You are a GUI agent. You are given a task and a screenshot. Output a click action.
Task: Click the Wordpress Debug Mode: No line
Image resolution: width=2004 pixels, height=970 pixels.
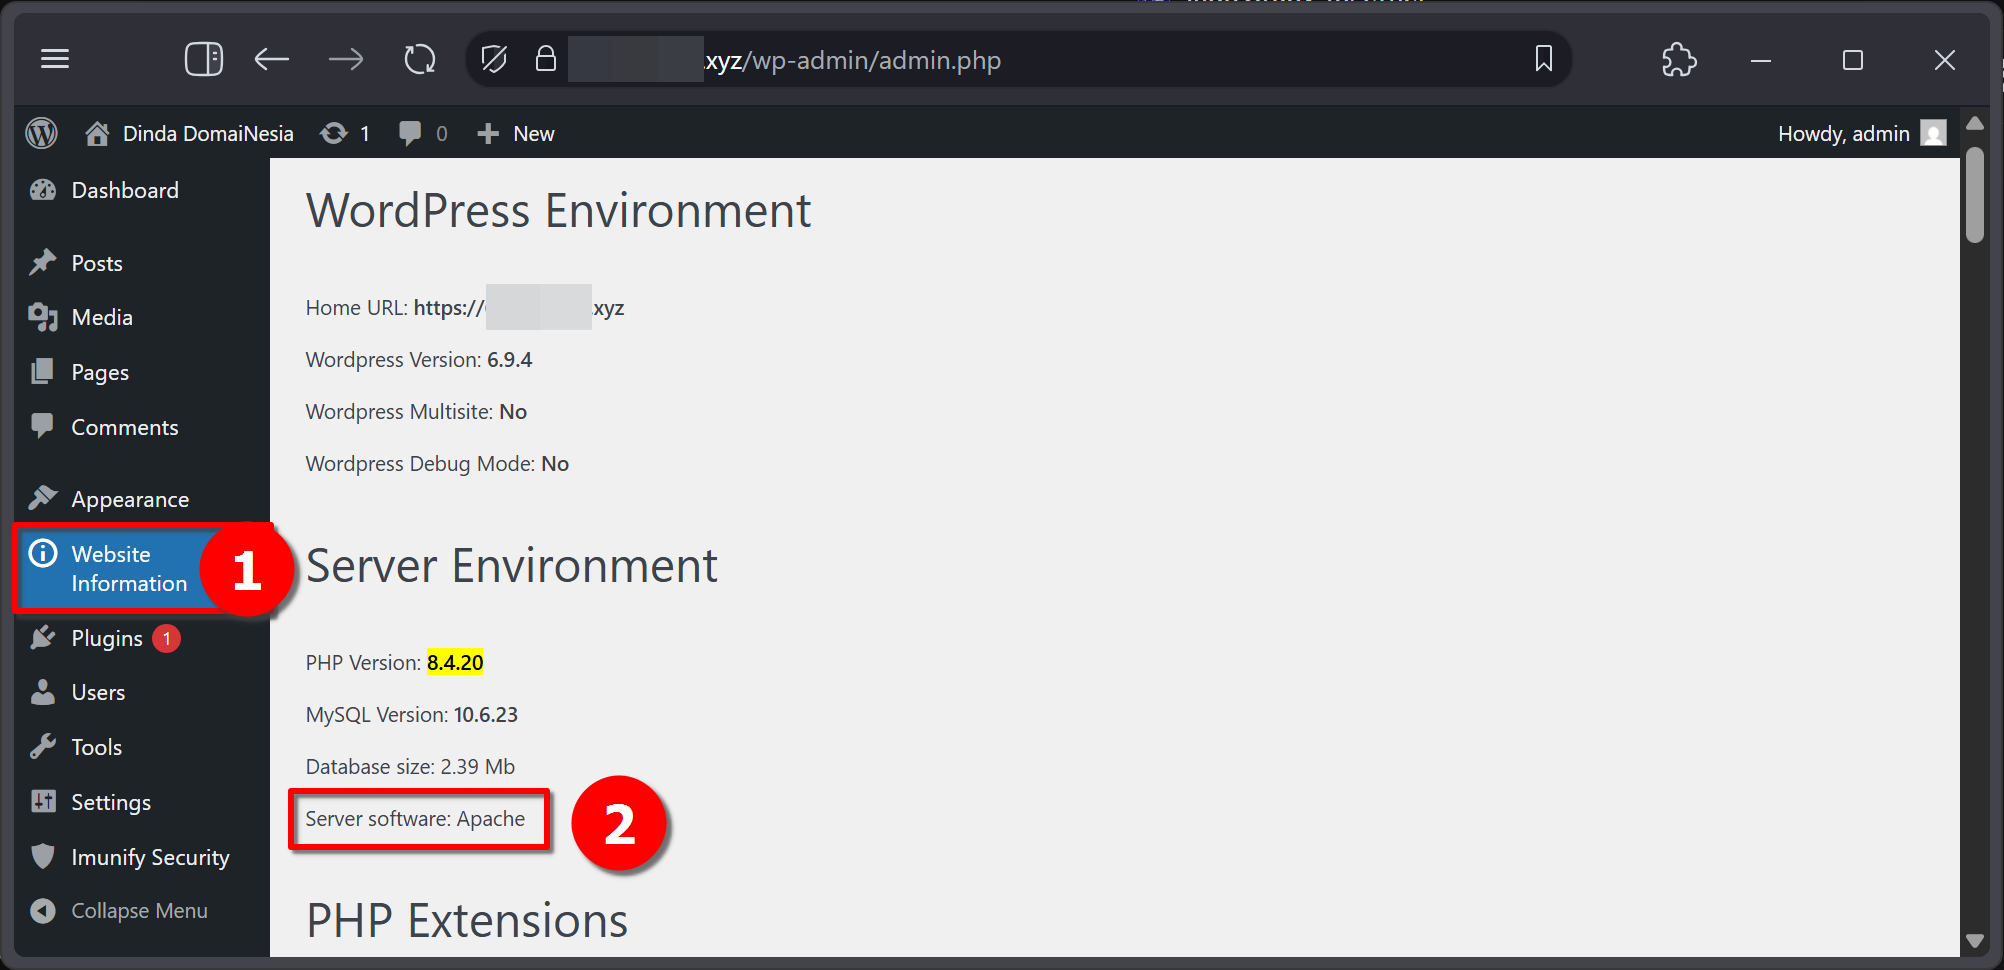(x=437, y=464)
